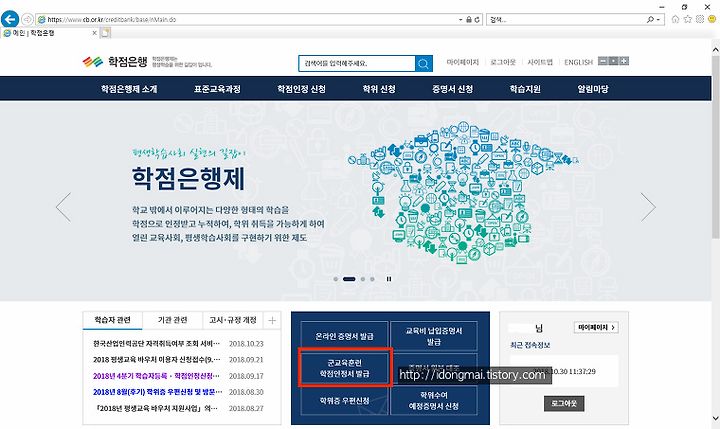The height and width of the screenshot is (429, 720).
Task: Open notice 2018년 8월(후기) 학위증 우편신청
Action: tap(158, 392)
